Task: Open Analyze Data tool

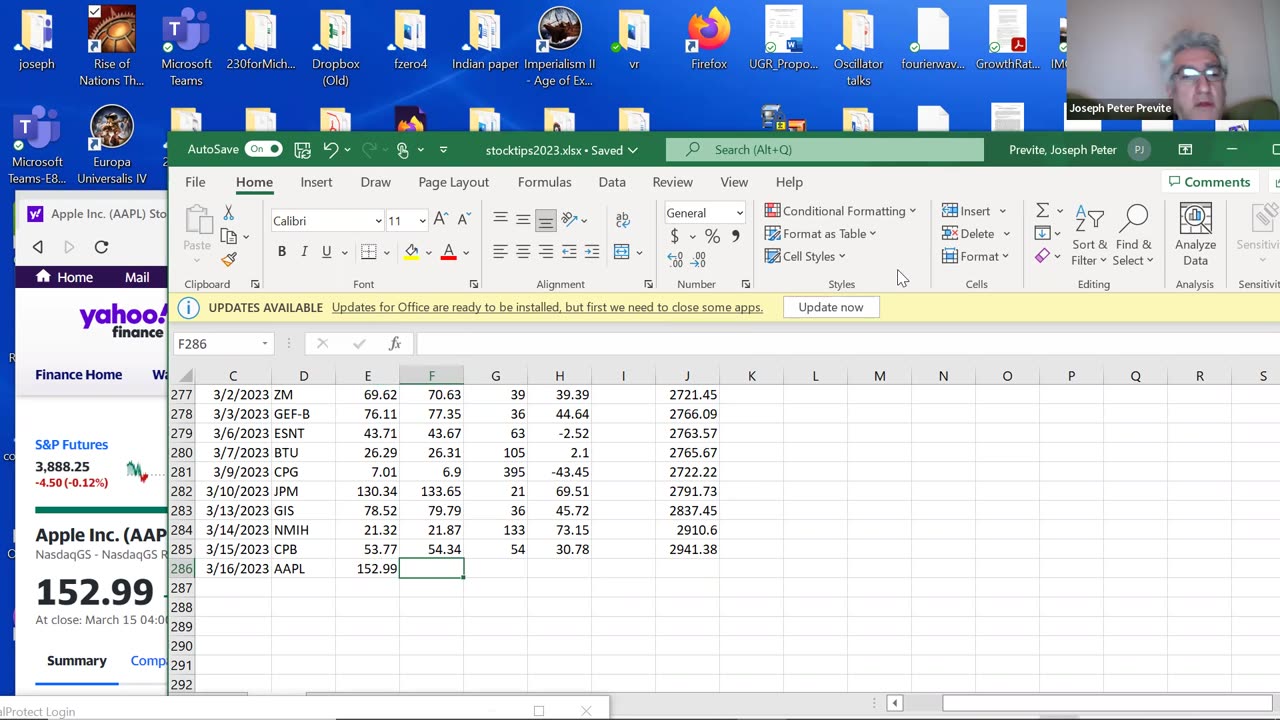Action: (x=1195, y=235)
